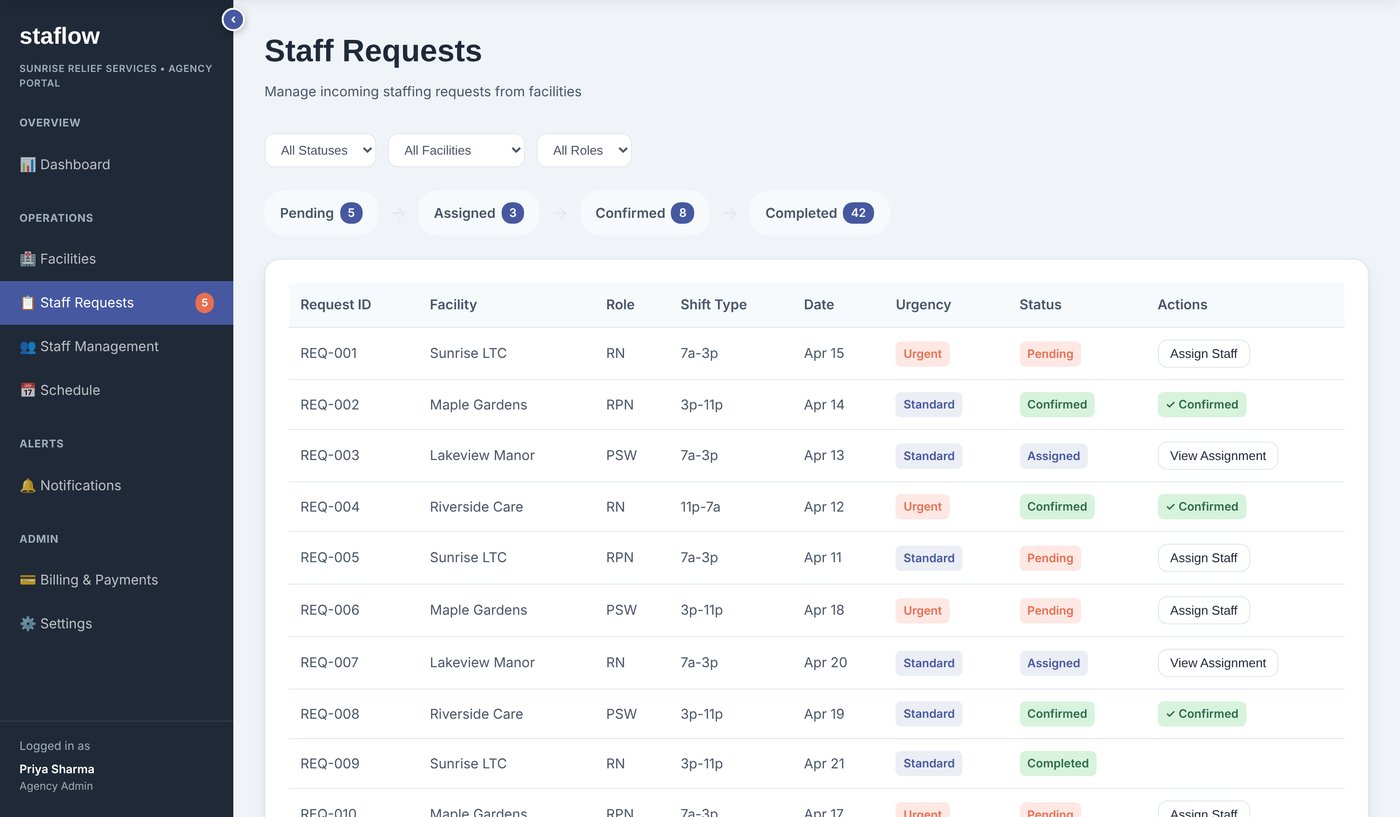
Task: Click Riverside Care in row REQ-004
Action: tap(476, 506)
